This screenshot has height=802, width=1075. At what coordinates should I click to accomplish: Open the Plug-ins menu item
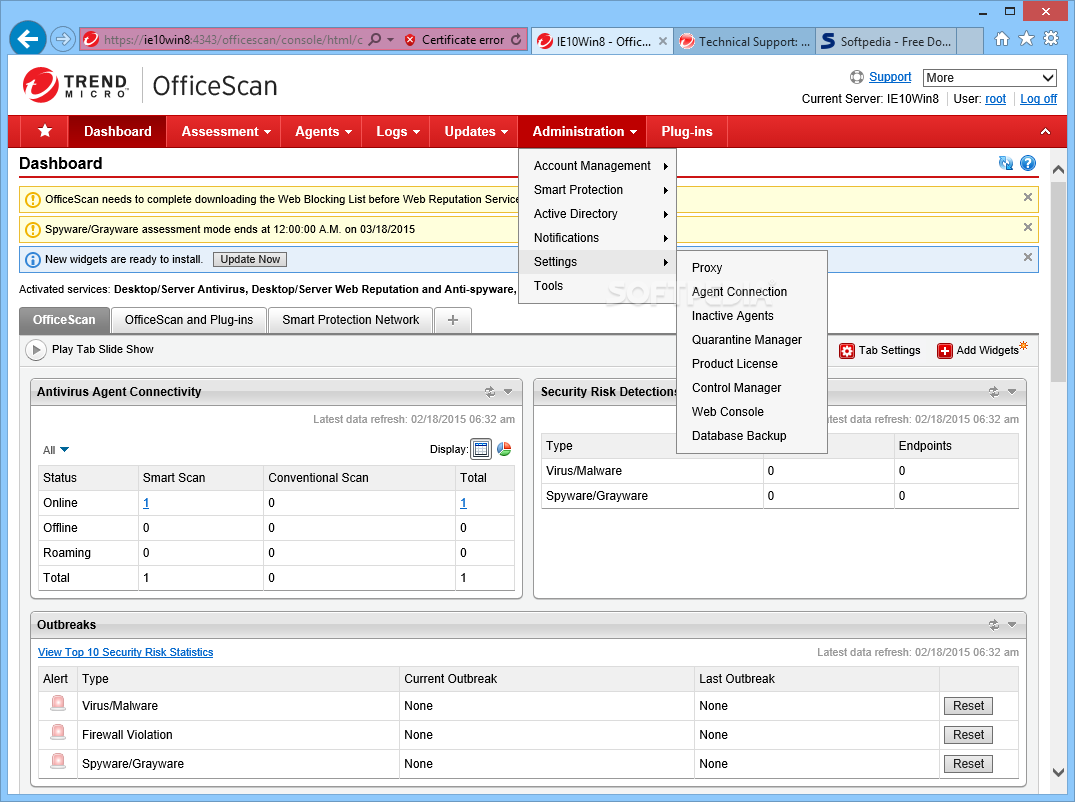tap(686, 132)
